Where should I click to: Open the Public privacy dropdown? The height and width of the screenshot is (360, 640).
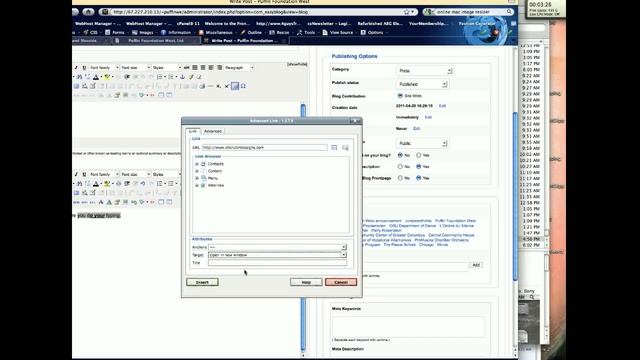point(422,143)
